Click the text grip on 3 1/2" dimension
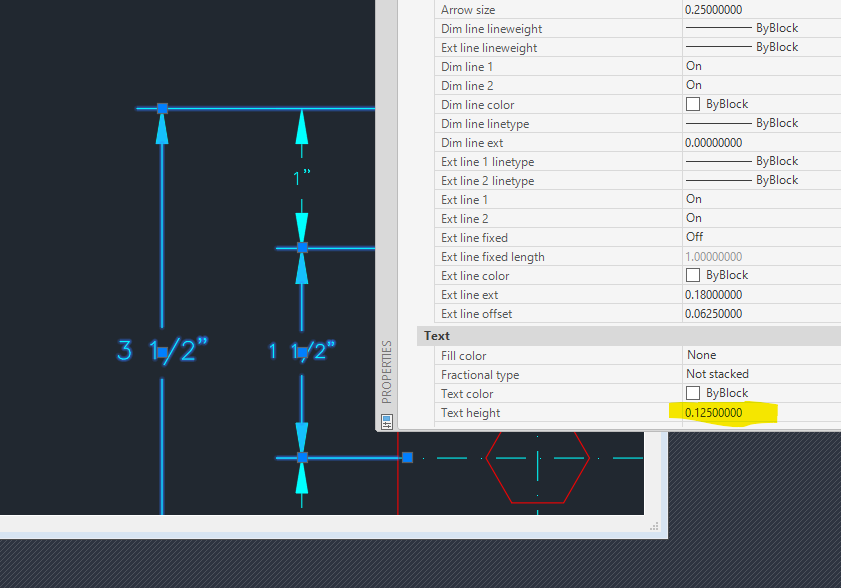 [x=163, y=352]
